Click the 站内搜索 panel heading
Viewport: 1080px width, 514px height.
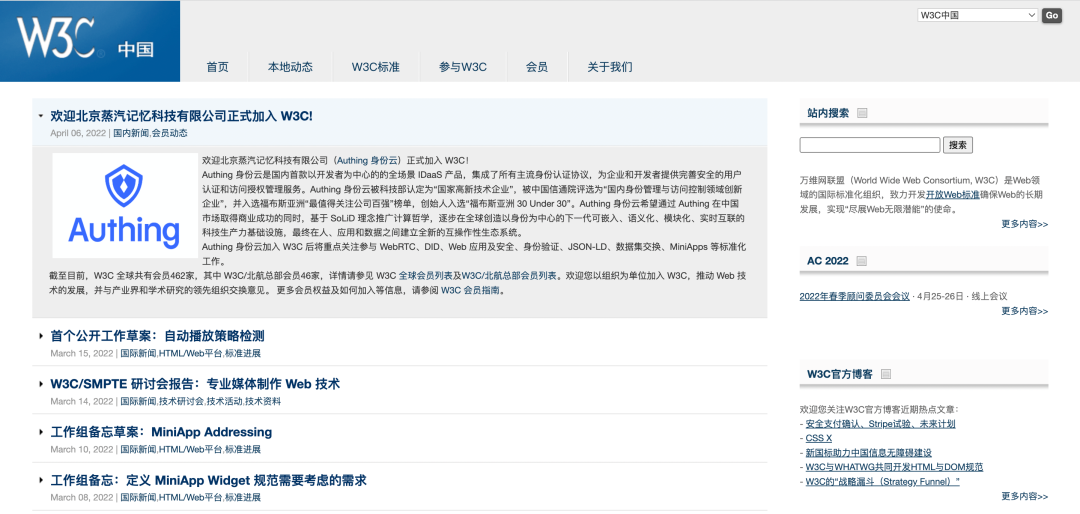tap(828, 114)
